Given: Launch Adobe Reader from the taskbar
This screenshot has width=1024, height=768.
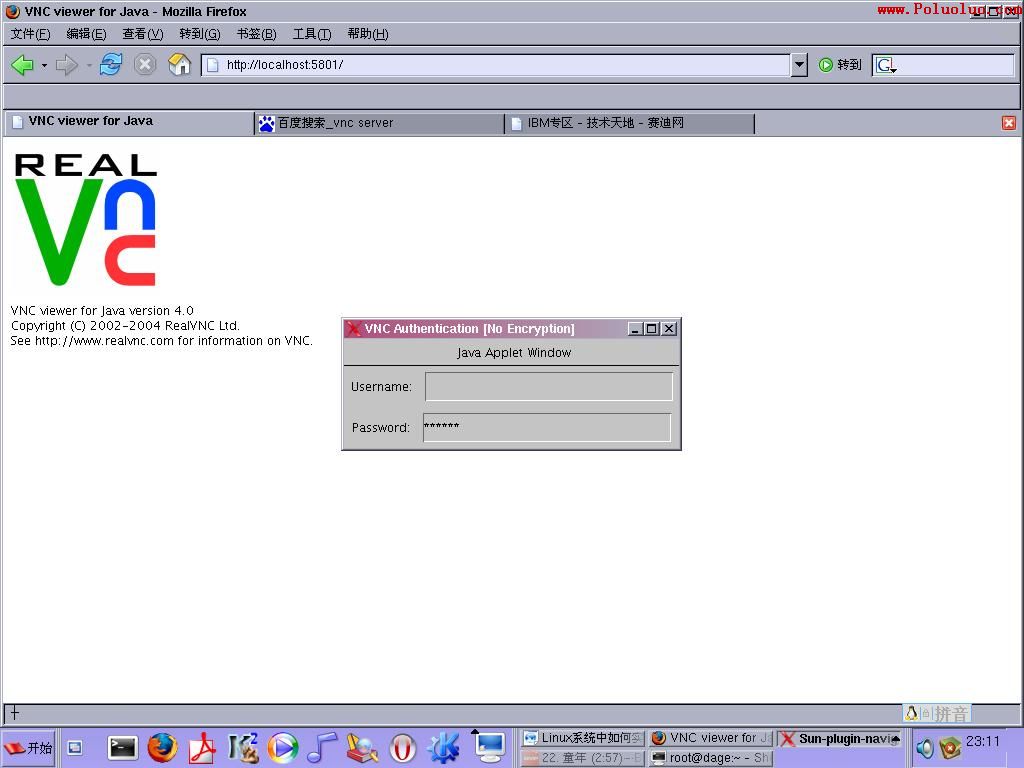Looking at the screenshot, I should tap(202, 748).
